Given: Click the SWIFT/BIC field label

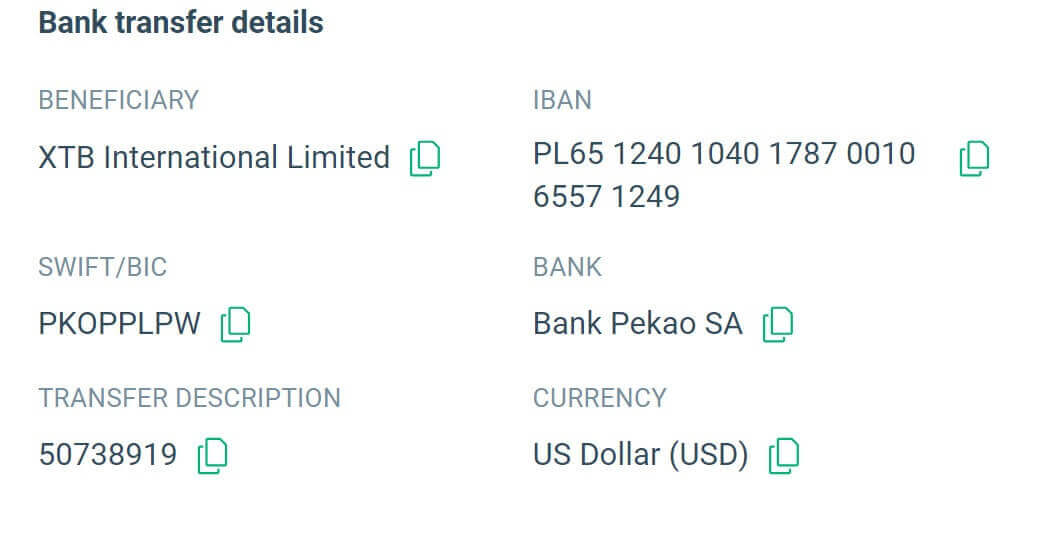Looking at the screenshot, I should pos(102,267).
